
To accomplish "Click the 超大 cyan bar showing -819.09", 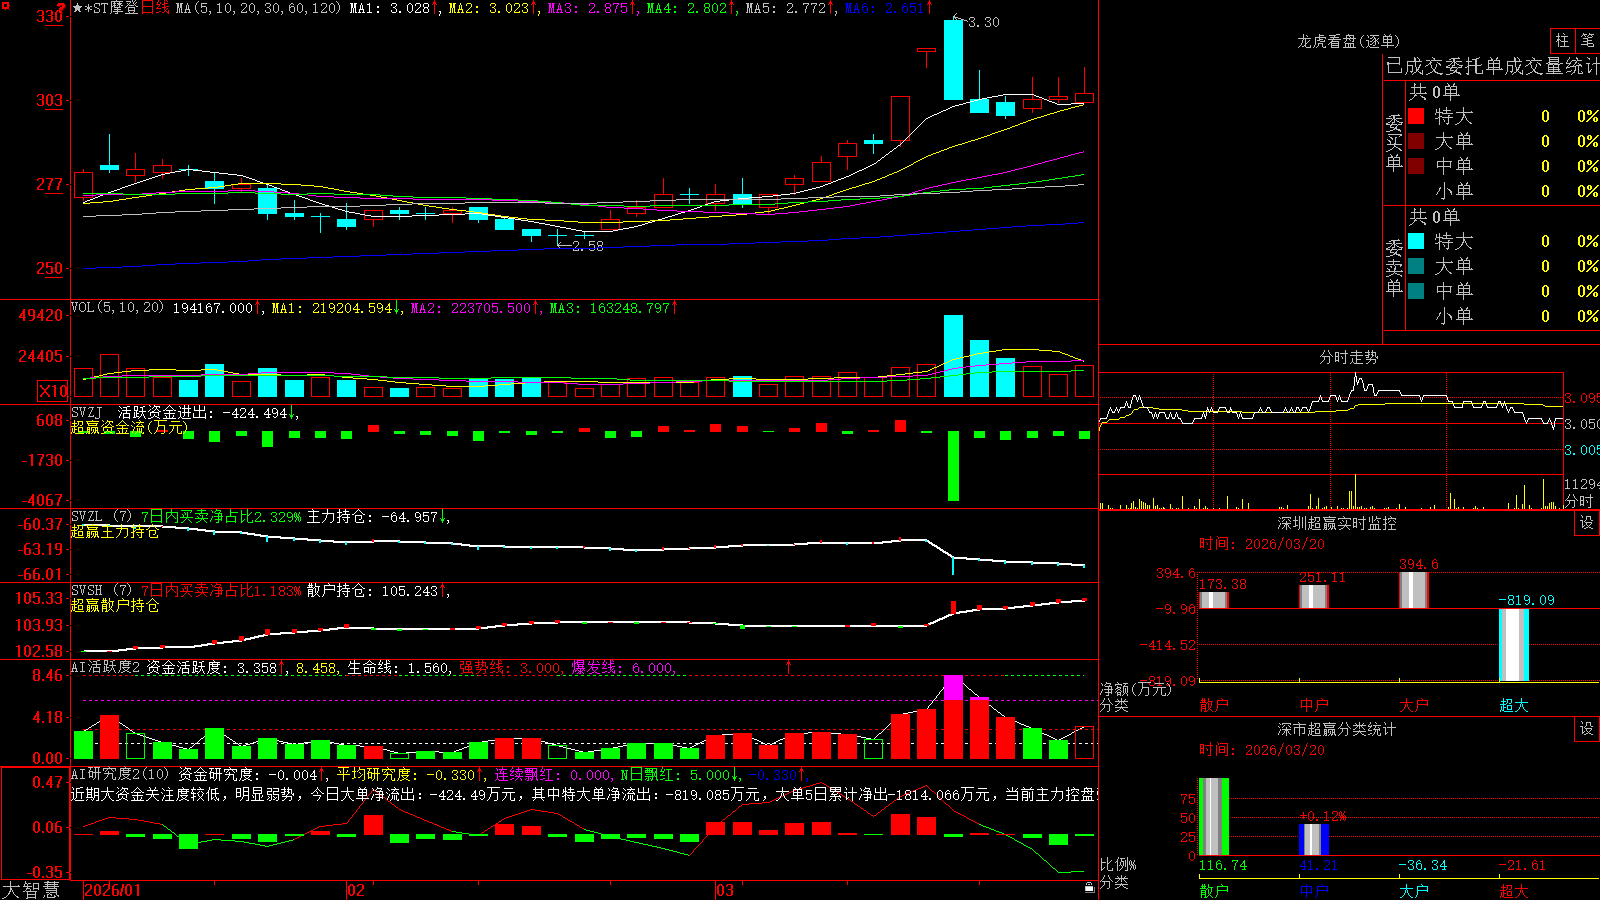I will coord(1513,645).
